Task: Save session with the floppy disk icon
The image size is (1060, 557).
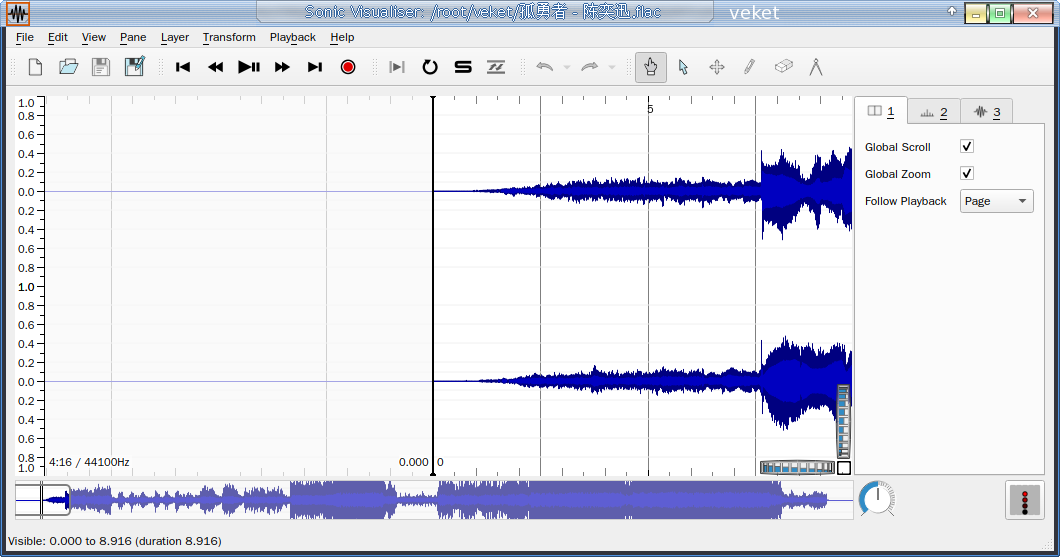Action: [x=101, y=67]
